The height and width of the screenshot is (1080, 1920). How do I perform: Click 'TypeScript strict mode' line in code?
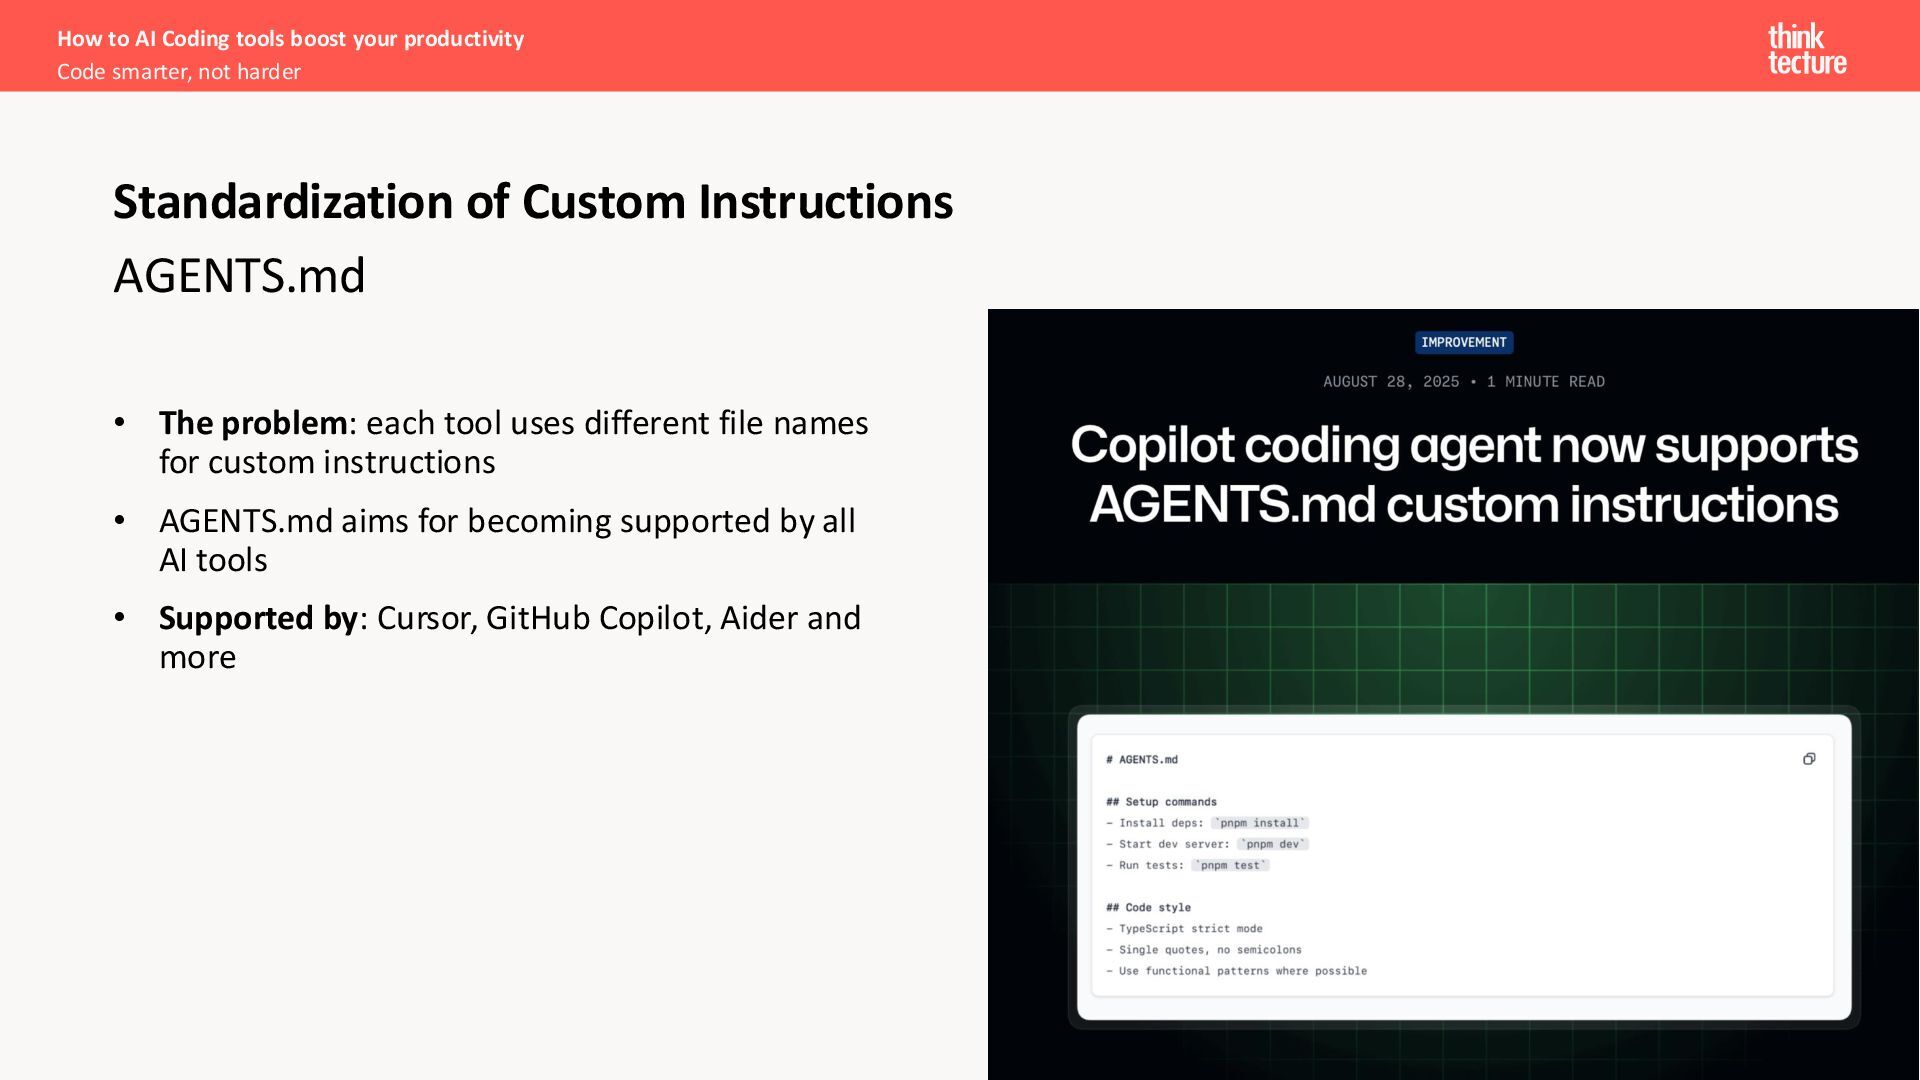1189,929
